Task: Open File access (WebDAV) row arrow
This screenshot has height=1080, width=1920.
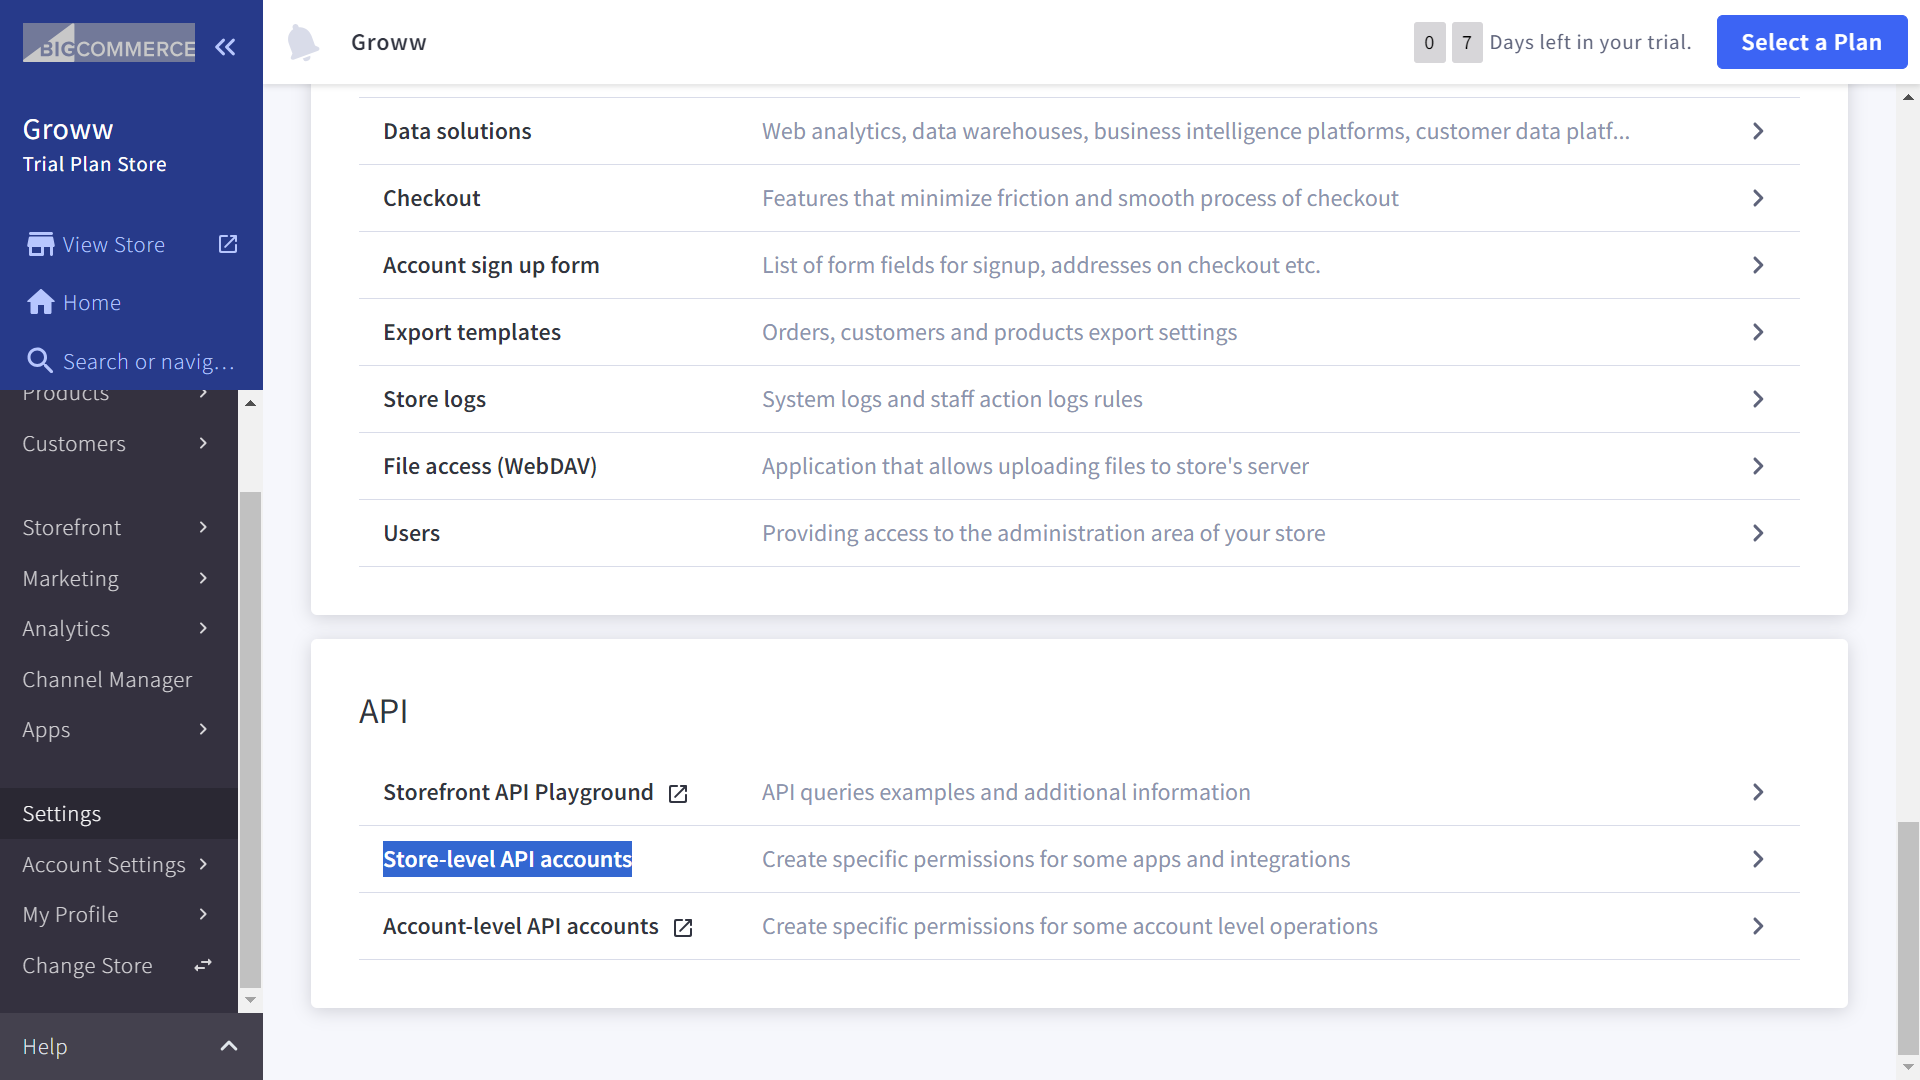Action: [x=1757, y=466]
